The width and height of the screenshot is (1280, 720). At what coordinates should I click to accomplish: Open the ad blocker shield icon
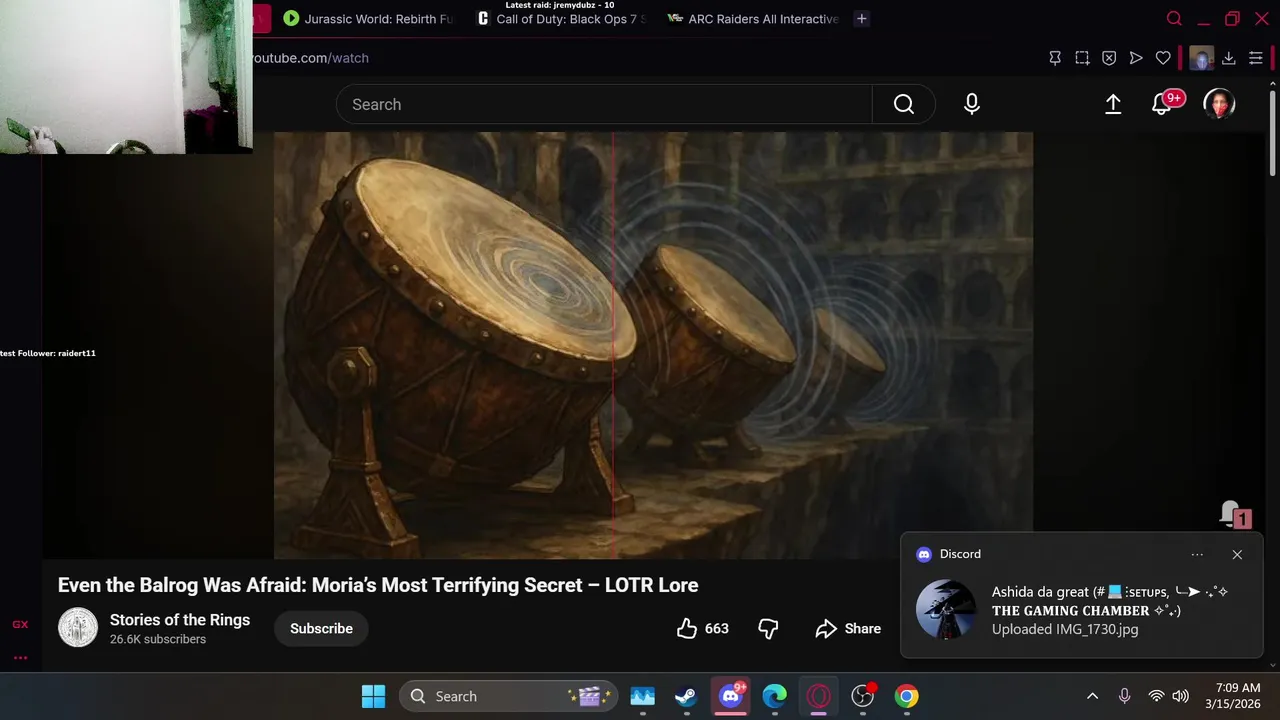[x=1109, y=58]
